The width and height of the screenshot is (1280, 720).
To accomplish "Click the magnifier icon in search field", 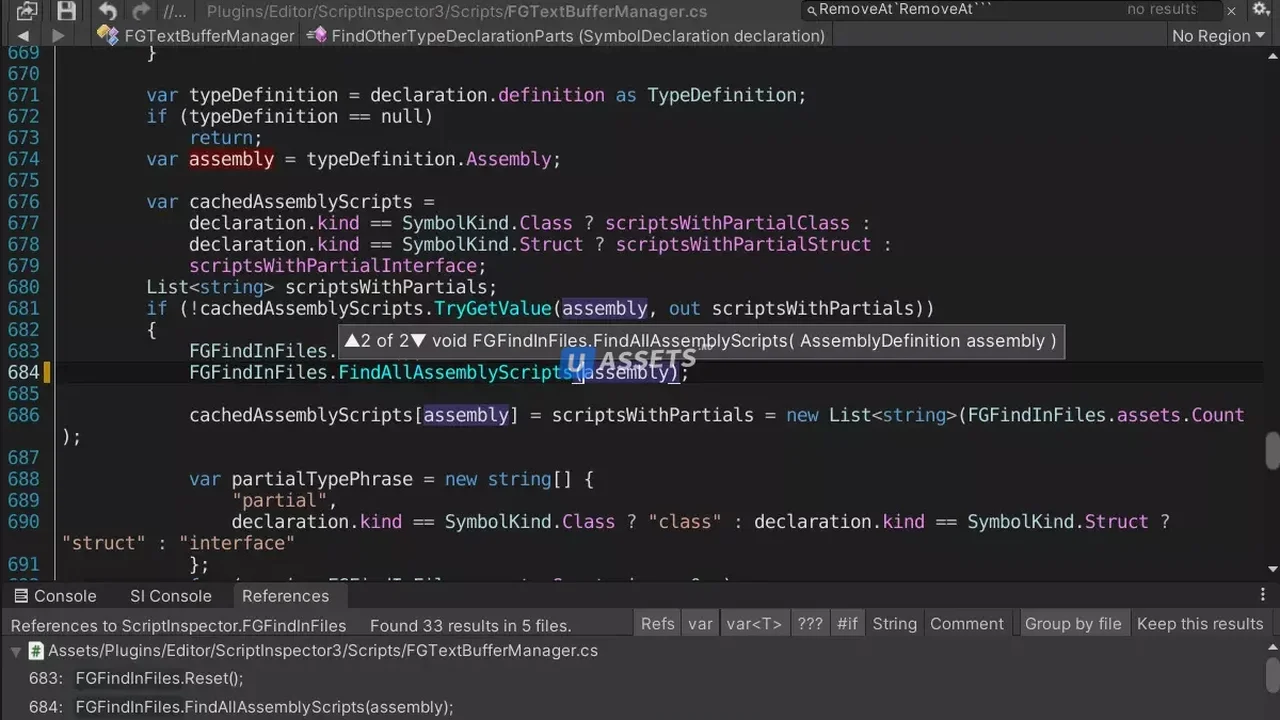I will tap(811, 10).
